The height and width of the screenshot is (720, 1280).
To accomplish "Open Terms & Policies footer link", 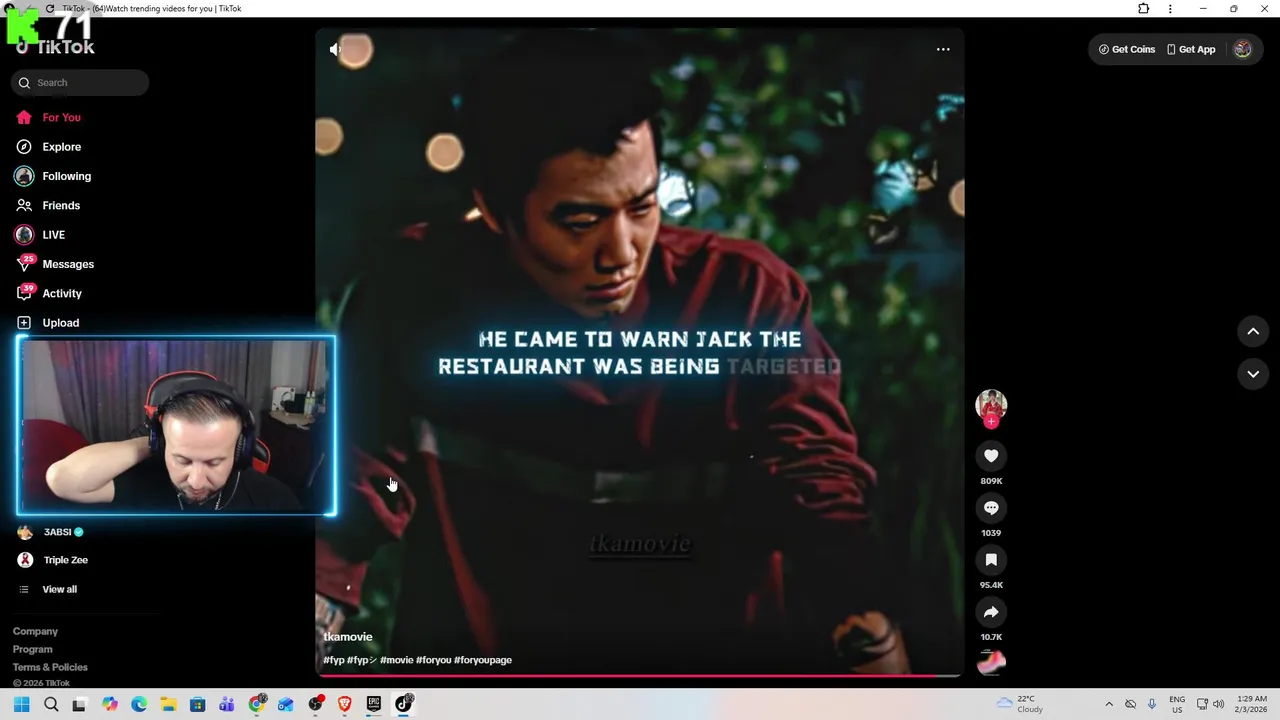I will (x=50, y=667).
